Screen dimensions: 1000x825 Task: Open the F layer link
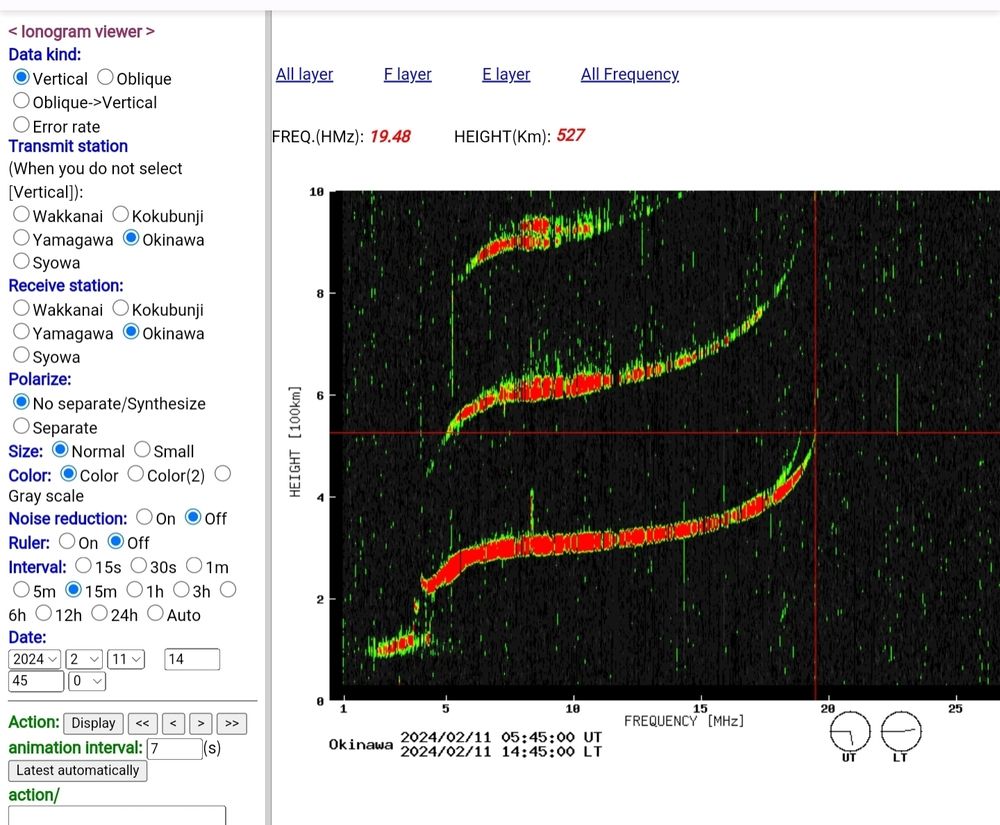407,74
